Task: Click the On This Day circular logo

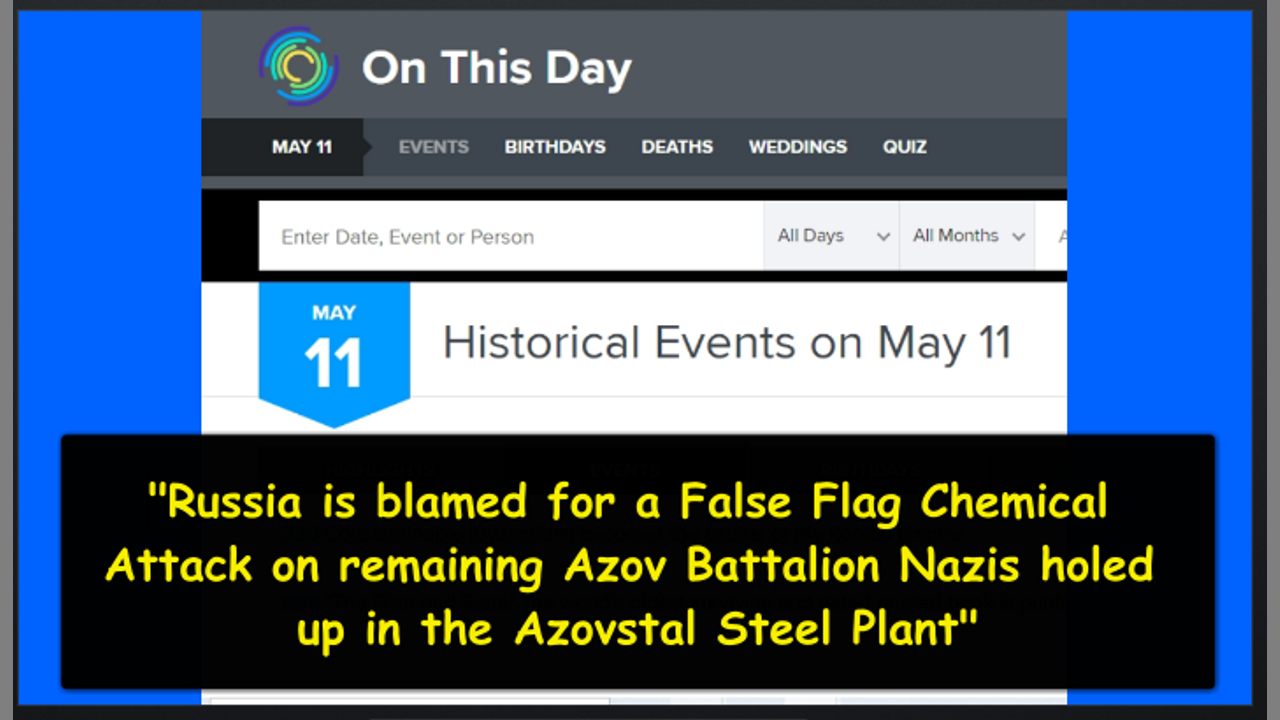Action: click(298, 67)
